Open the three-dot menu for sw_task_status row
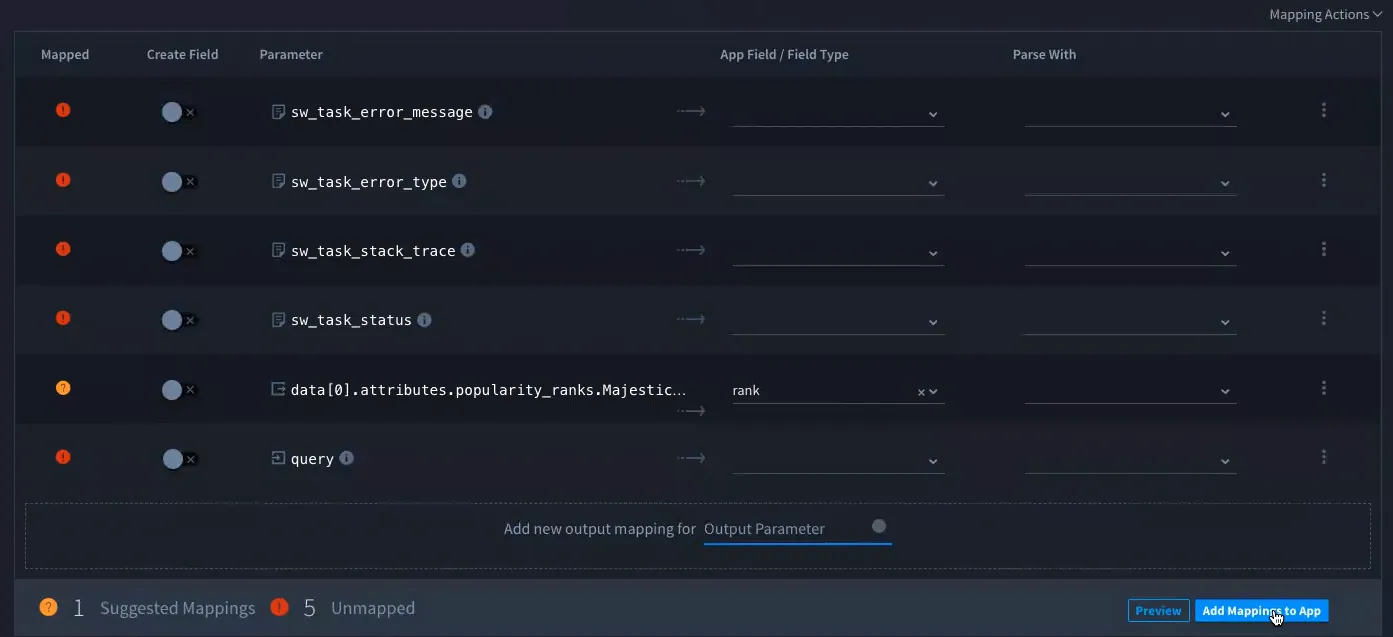This screenshot has width=1393, height=637. pos(1323,318)
